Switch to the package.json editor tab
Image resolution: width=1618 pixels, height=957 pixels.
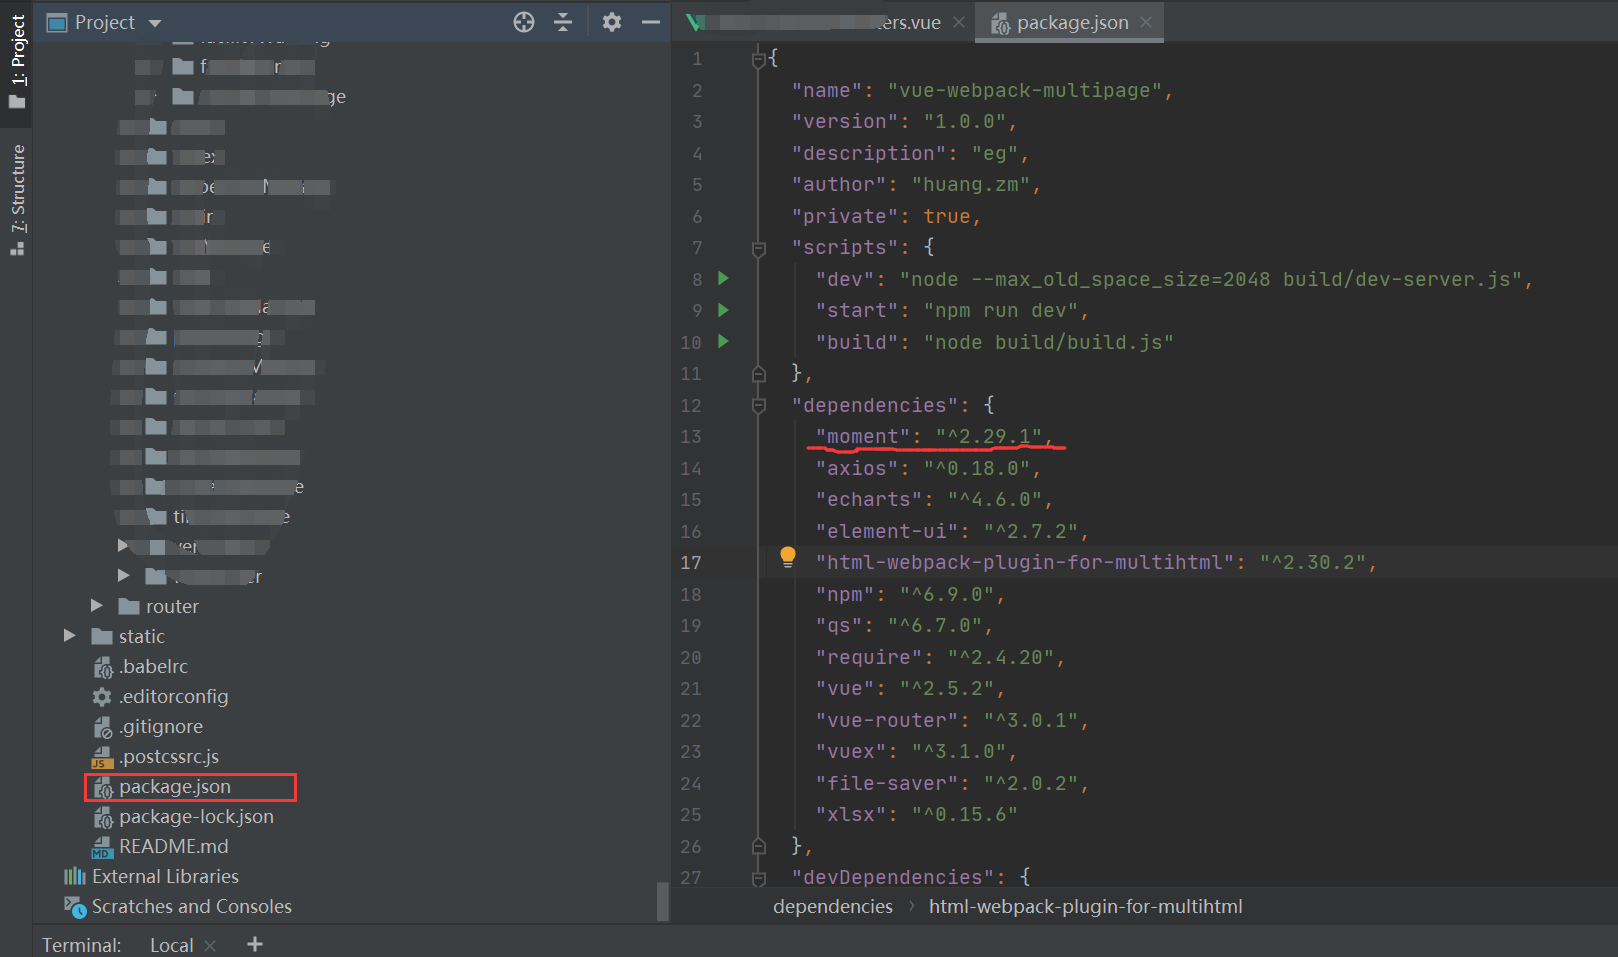pos(1072,22)
